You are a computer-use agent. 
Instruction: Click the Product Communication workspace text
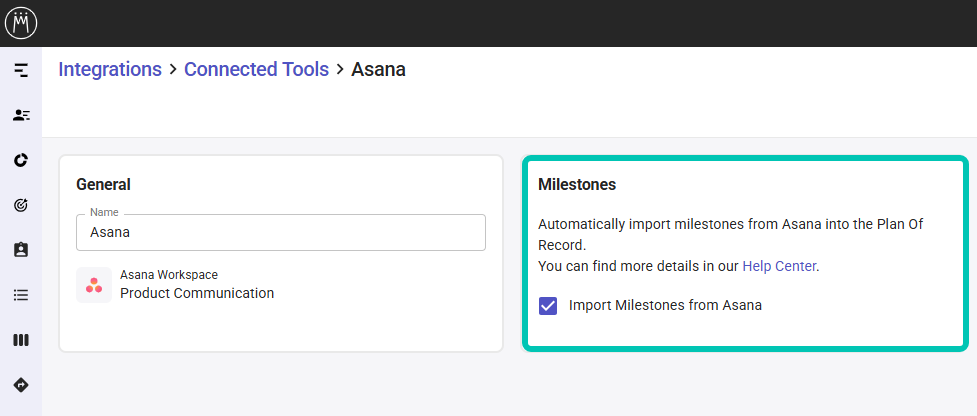197,293
